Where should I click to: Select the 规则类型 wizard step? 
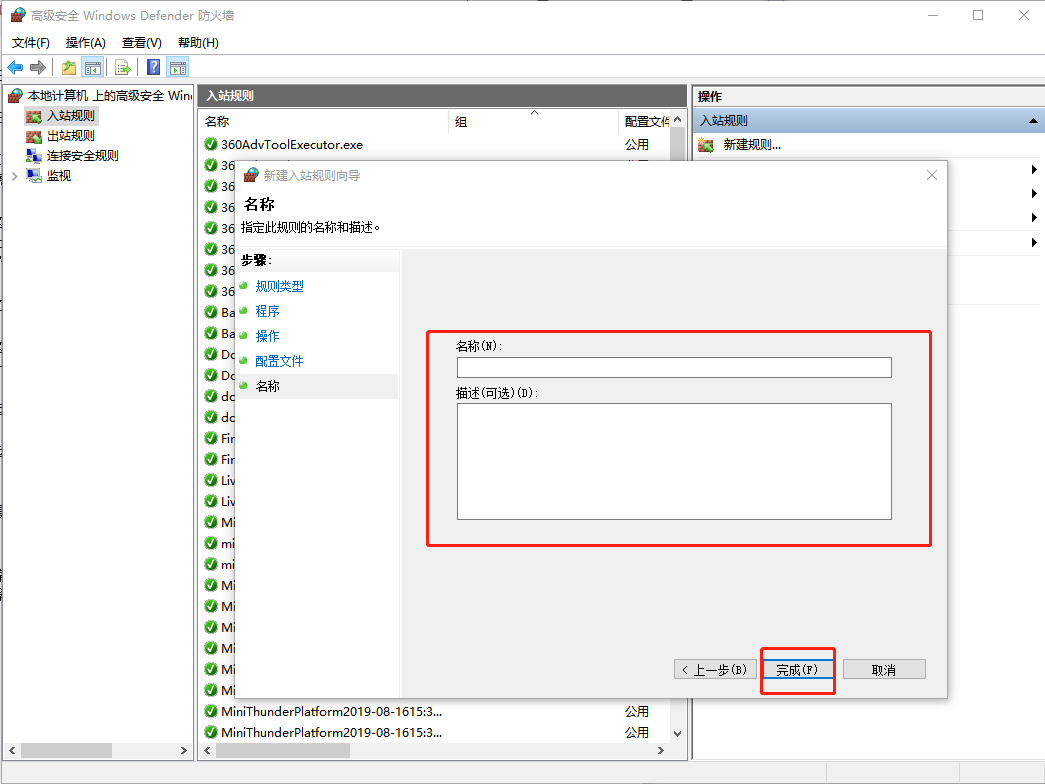point(279,285)
